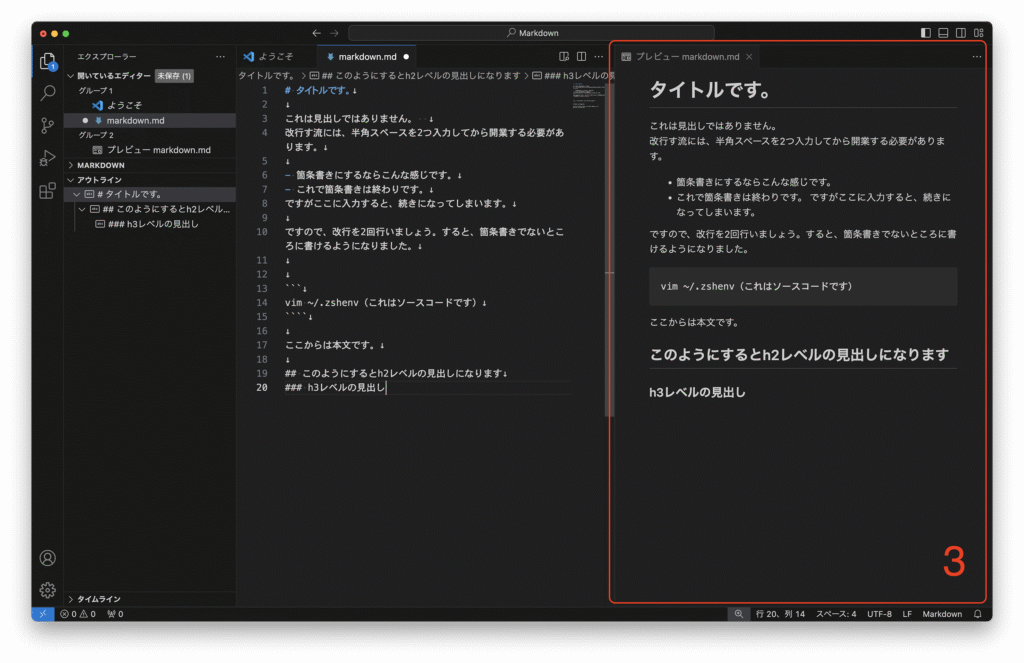Click the グループ 1 label in open editors
Viewport: 1024px width, 663px height.
tap(95, 91)
